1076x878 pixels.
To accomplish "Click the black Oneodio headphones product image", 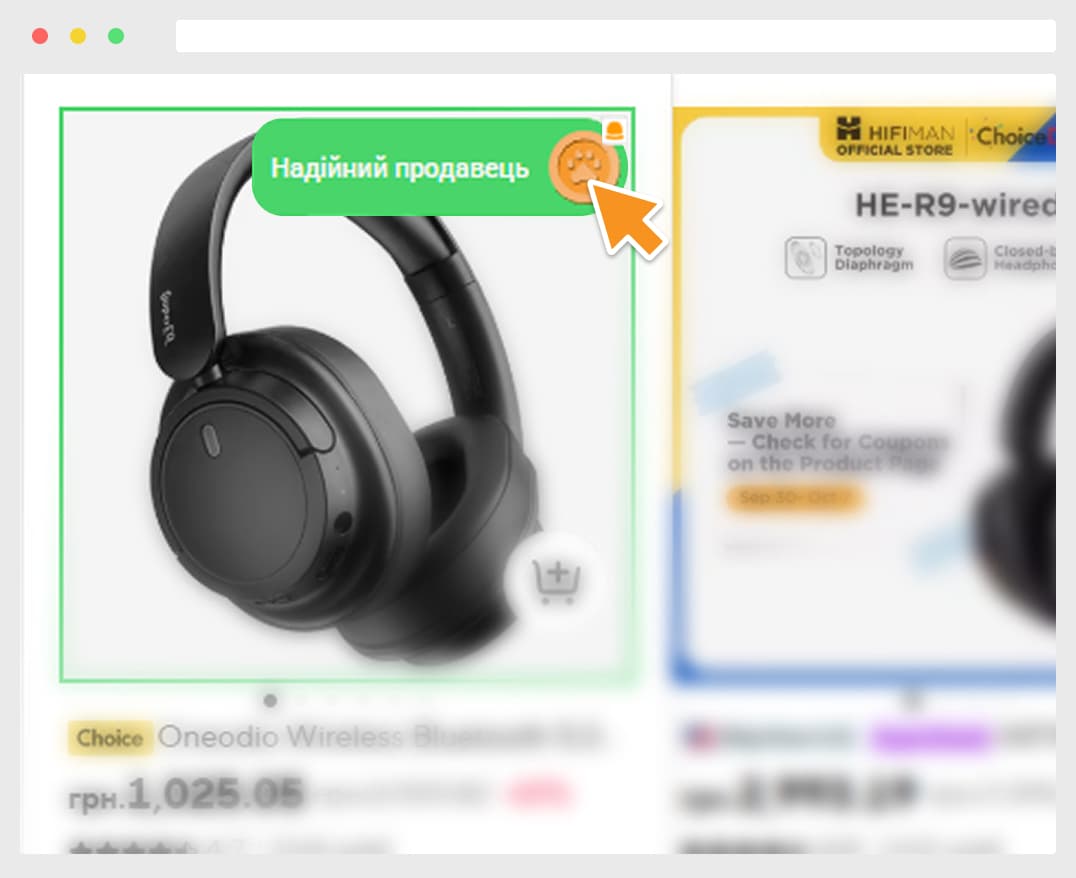I will point(347,395).
